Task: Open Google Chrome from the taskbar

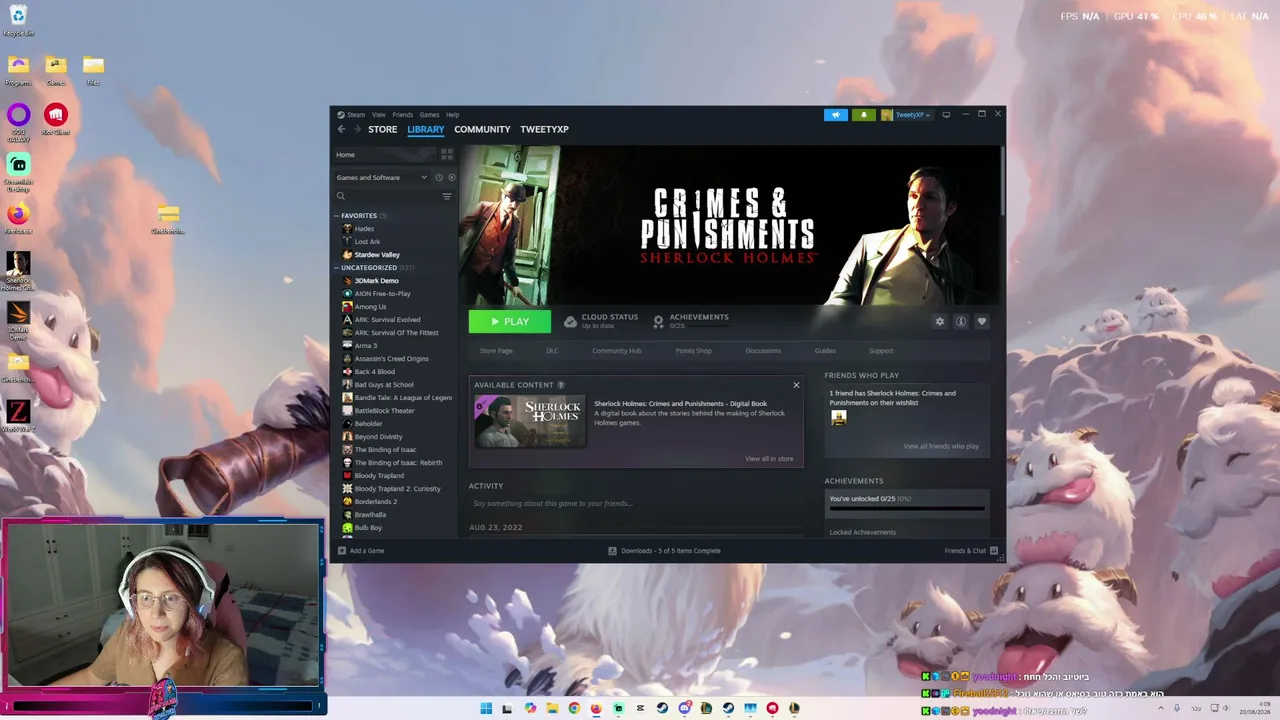Action: (x=574, y=708)
